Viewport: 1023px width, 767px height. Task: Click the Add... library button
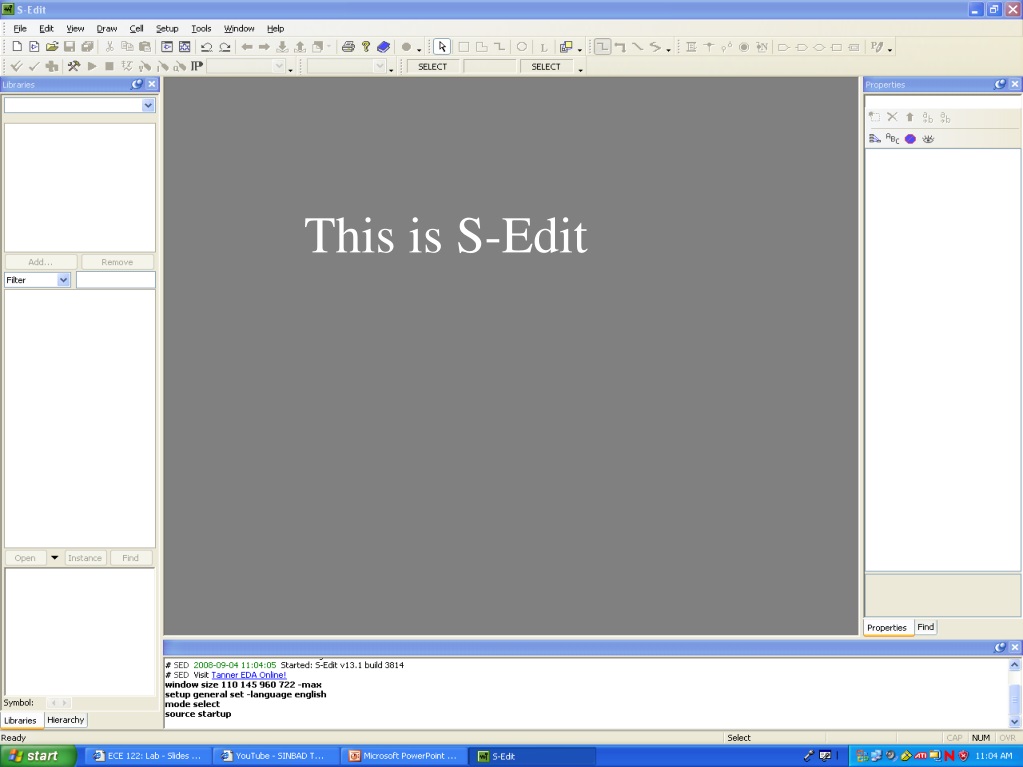click(x=40, y=262)
